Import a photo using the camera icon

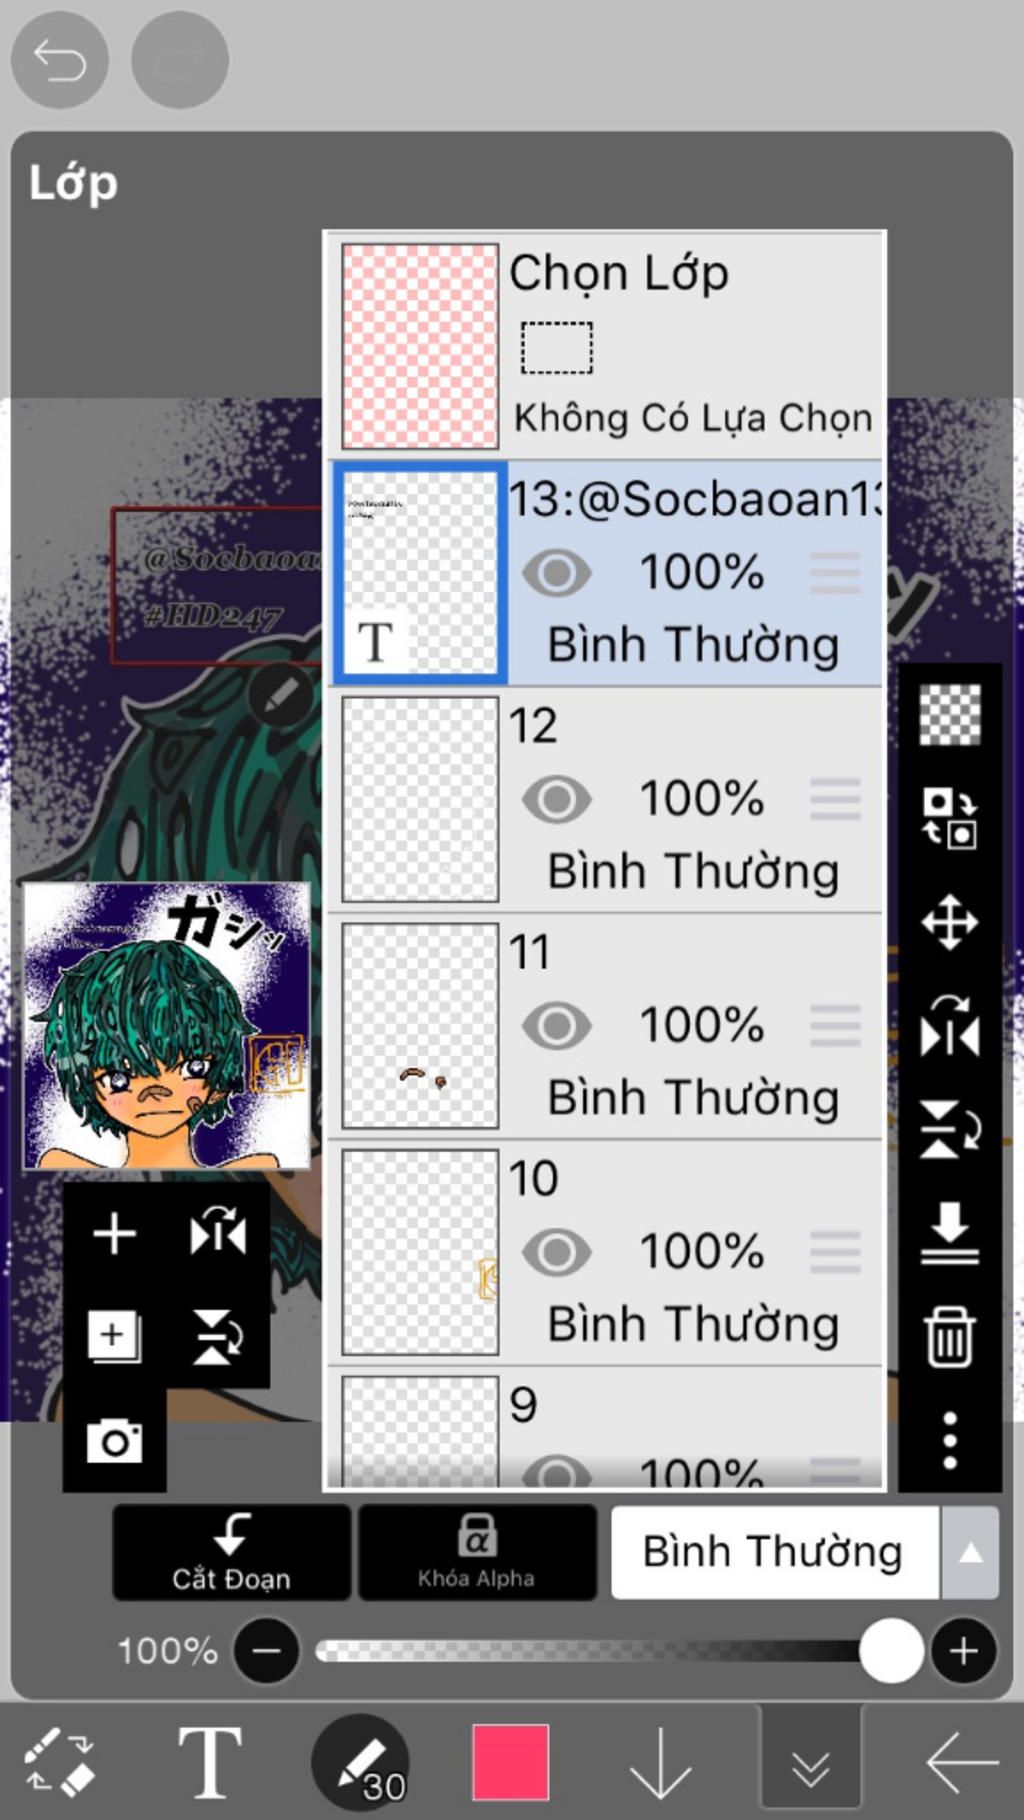(x=114, y=1441)
